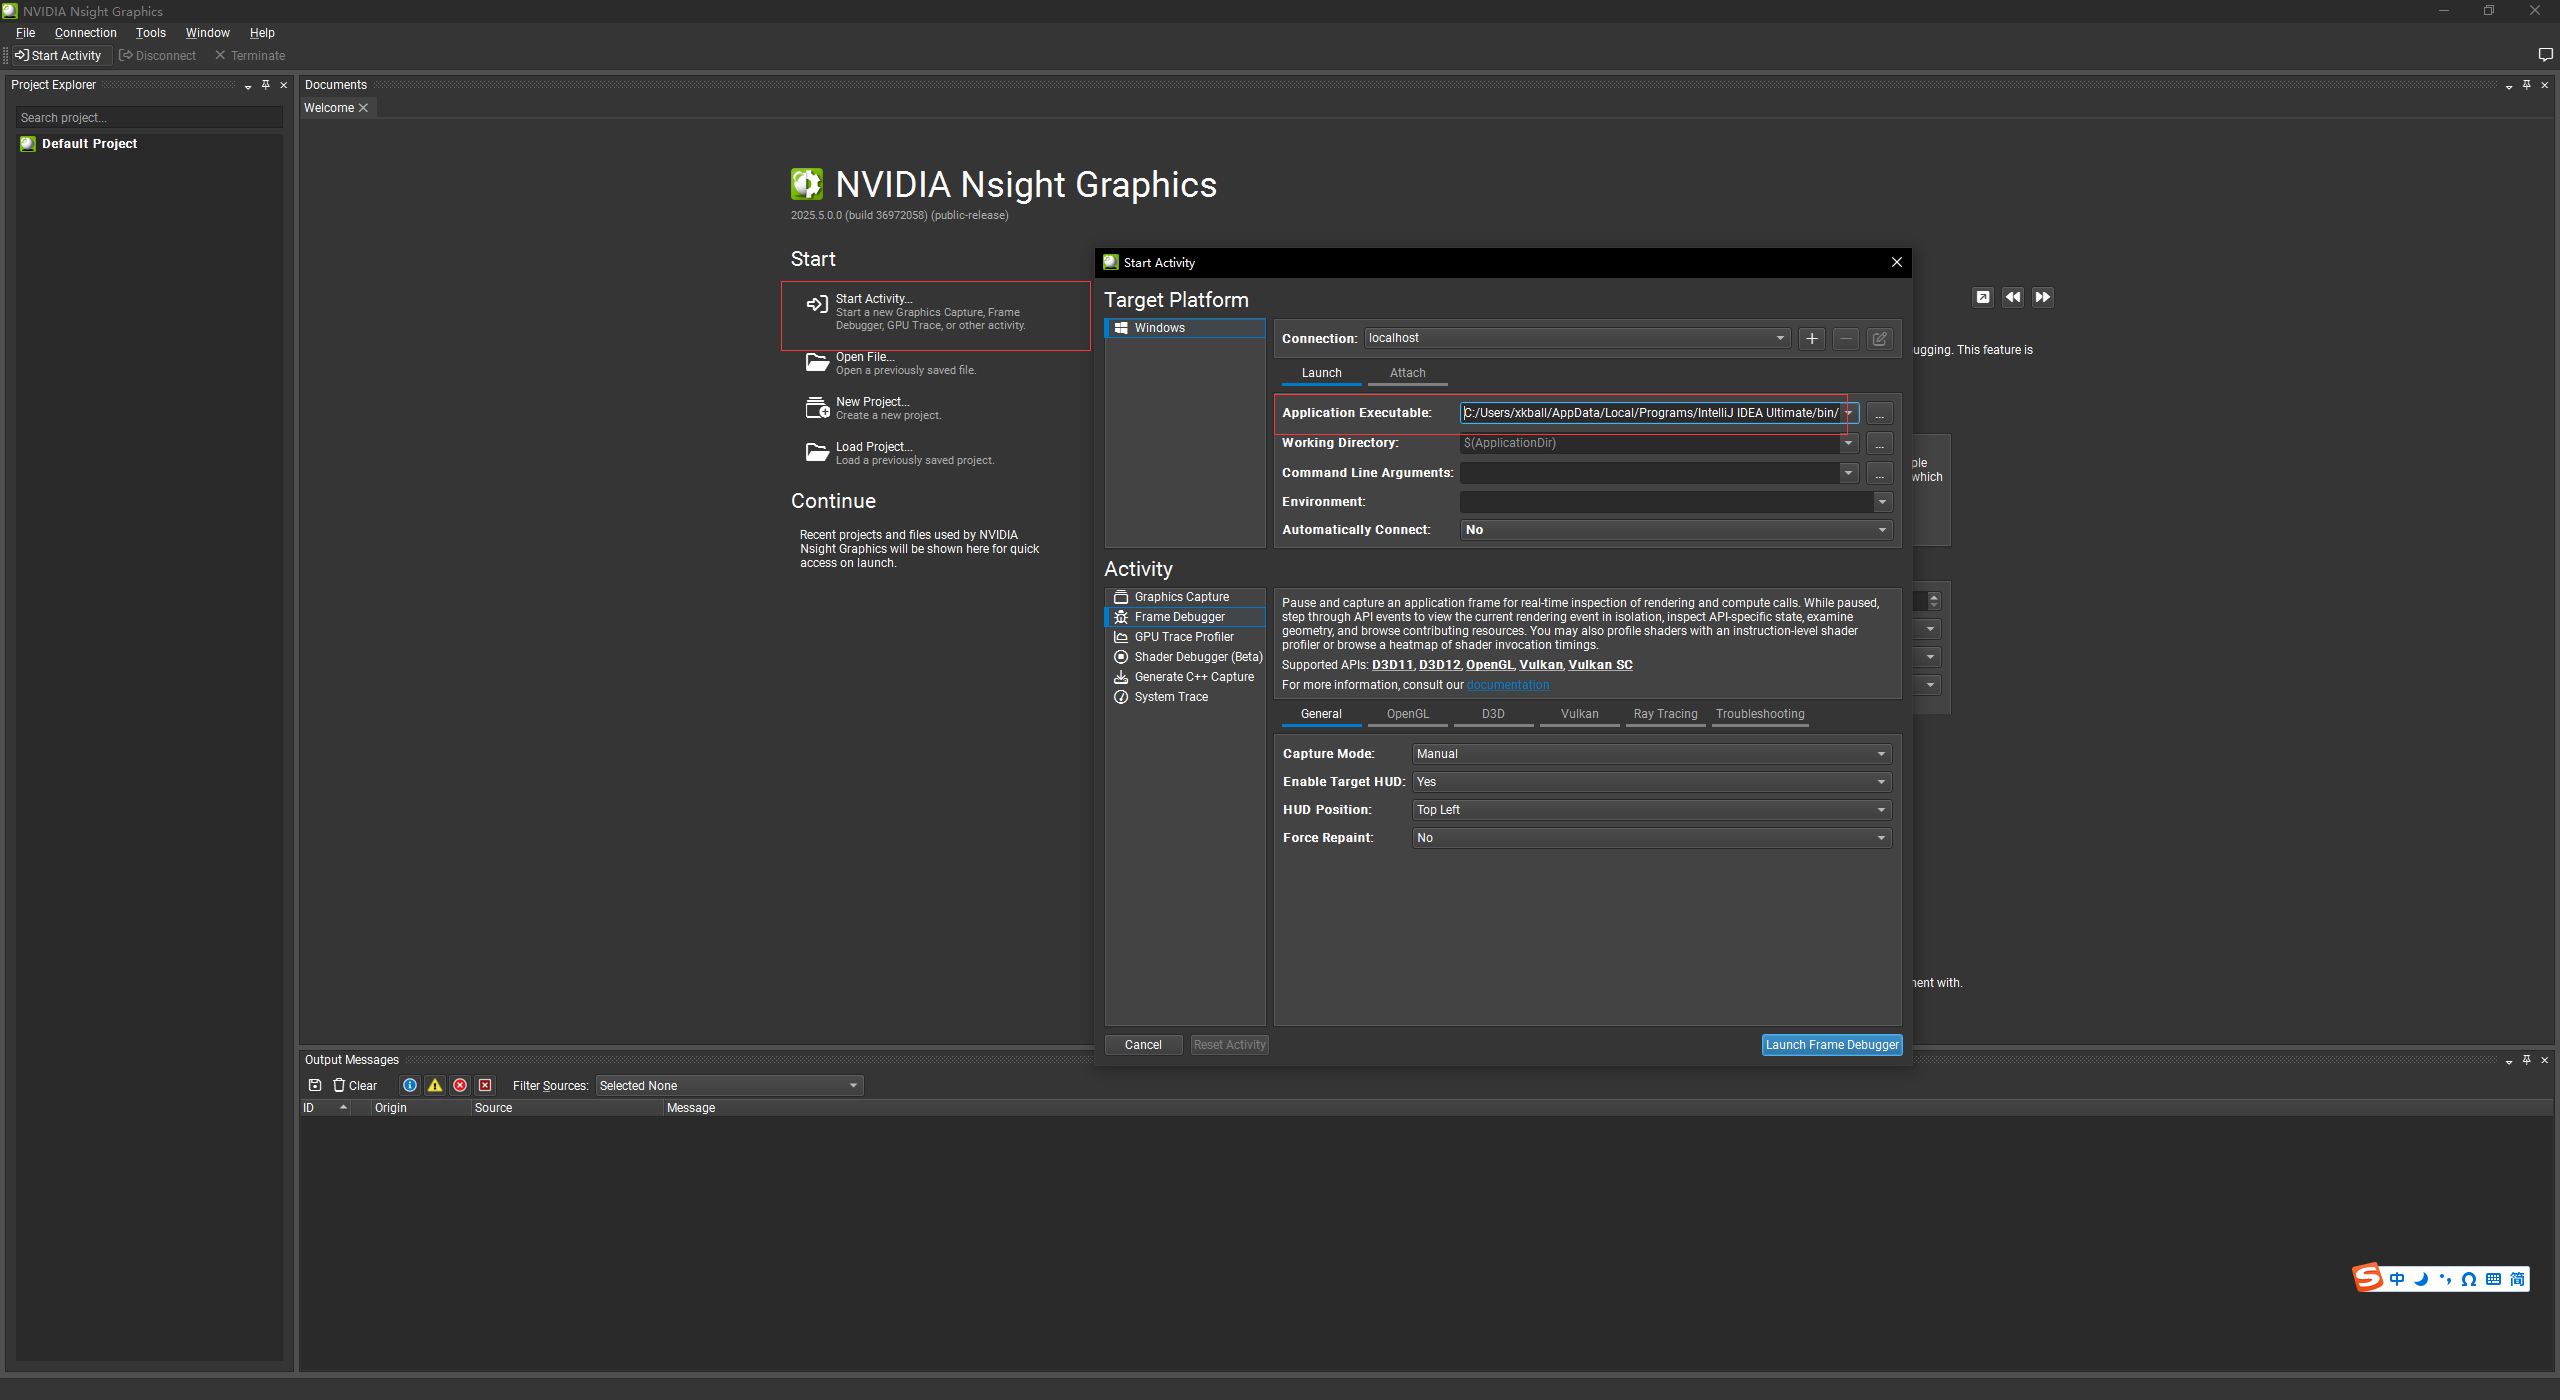Select the GPU Trace Profiler activity
This screenshot has width=2560, height=1400.
coord(1183,637)
